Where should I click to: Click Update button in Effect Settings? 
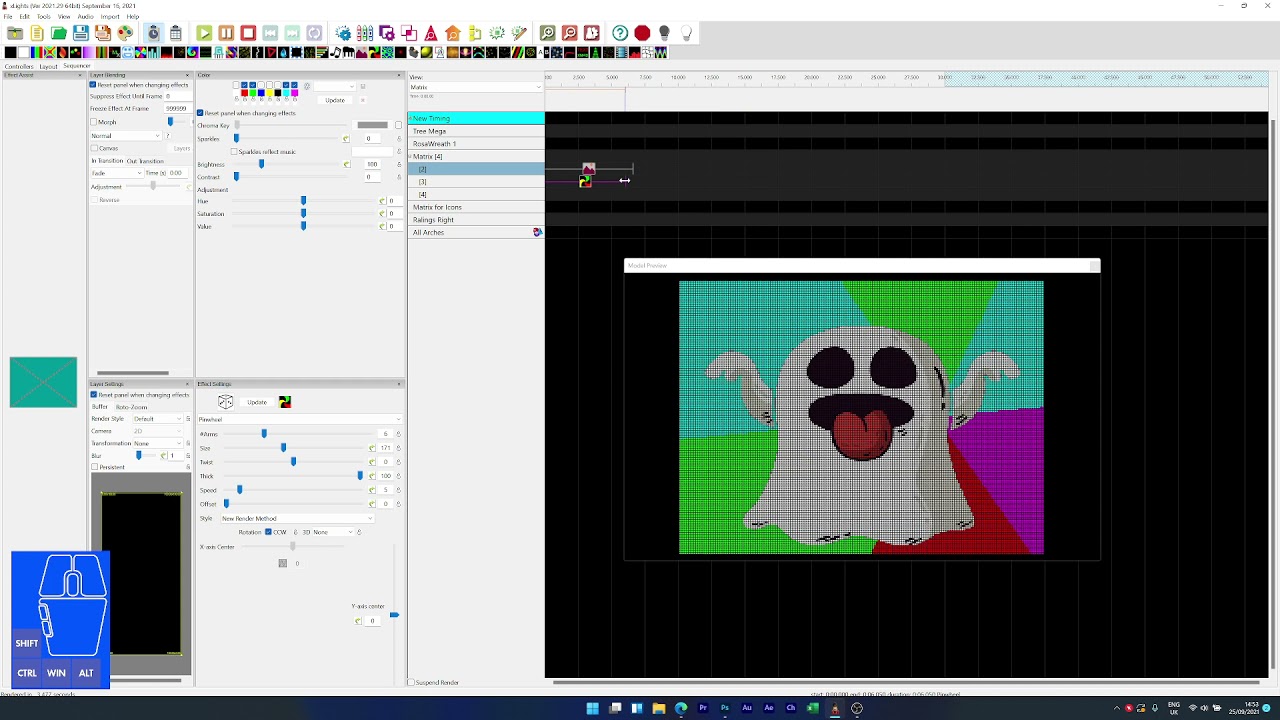tap(257, 402)
